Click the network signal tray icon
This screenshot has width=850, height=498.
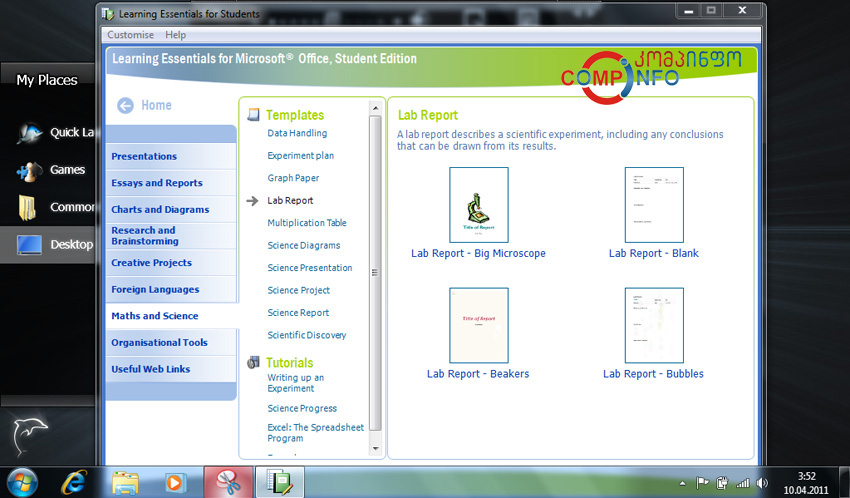pos(743,483)
